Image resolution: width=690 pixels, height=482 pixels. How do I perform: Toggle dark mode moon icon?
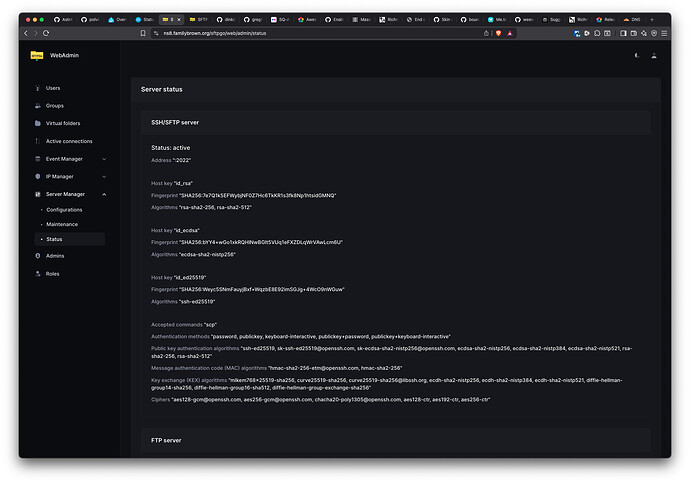pos(636,55)
